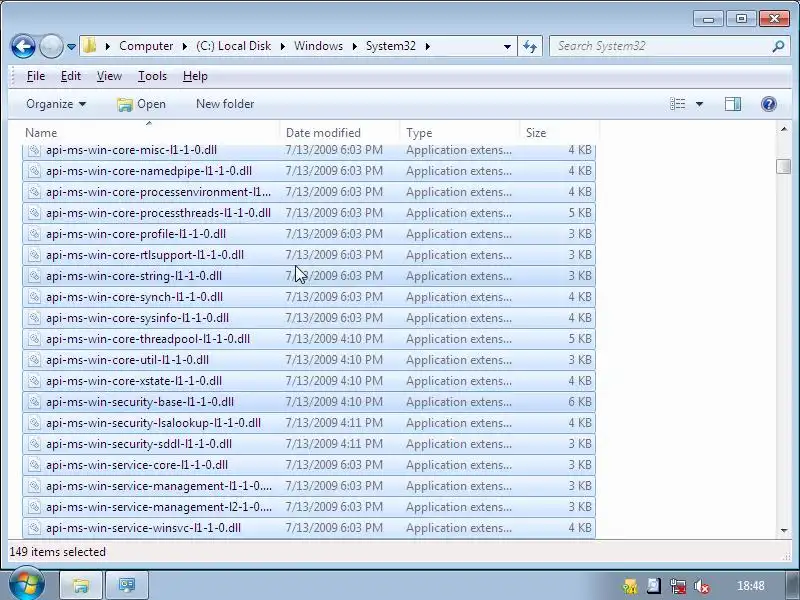Viewport: 800px width, 600px height.
Task: Click the taskbar clock showing 18:48
Action: click(751, 586)
